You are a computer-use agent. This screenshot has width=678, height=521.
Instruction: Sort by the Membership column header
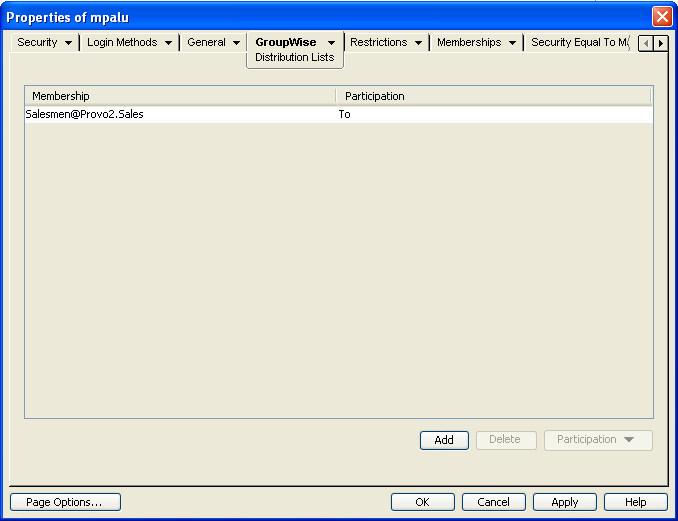pyautogui.click(x=180, y=96)
